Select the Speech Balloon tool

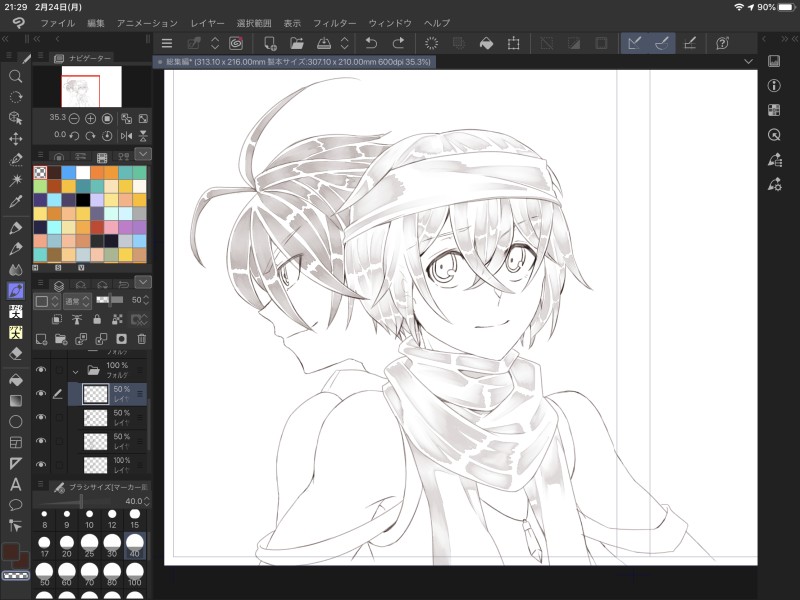coord(15,505)
